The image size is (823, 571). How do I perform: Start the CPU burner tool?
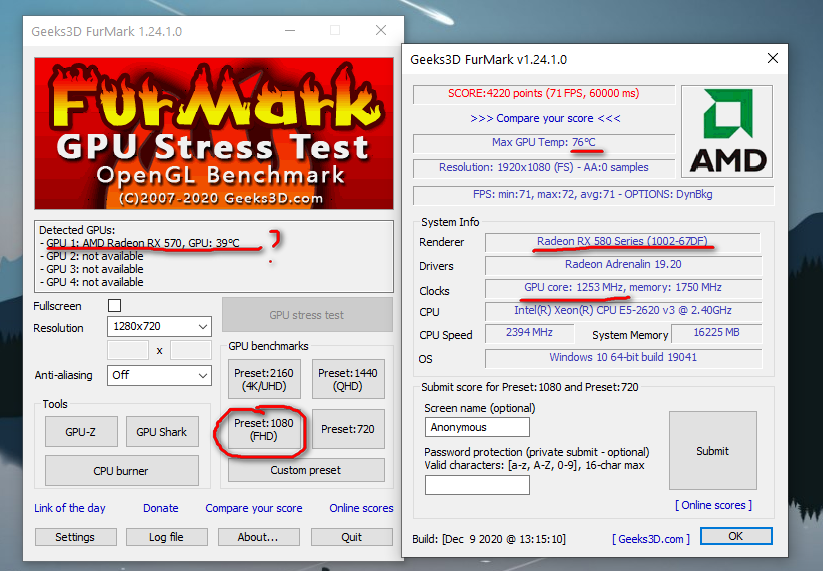click(121, 471)
